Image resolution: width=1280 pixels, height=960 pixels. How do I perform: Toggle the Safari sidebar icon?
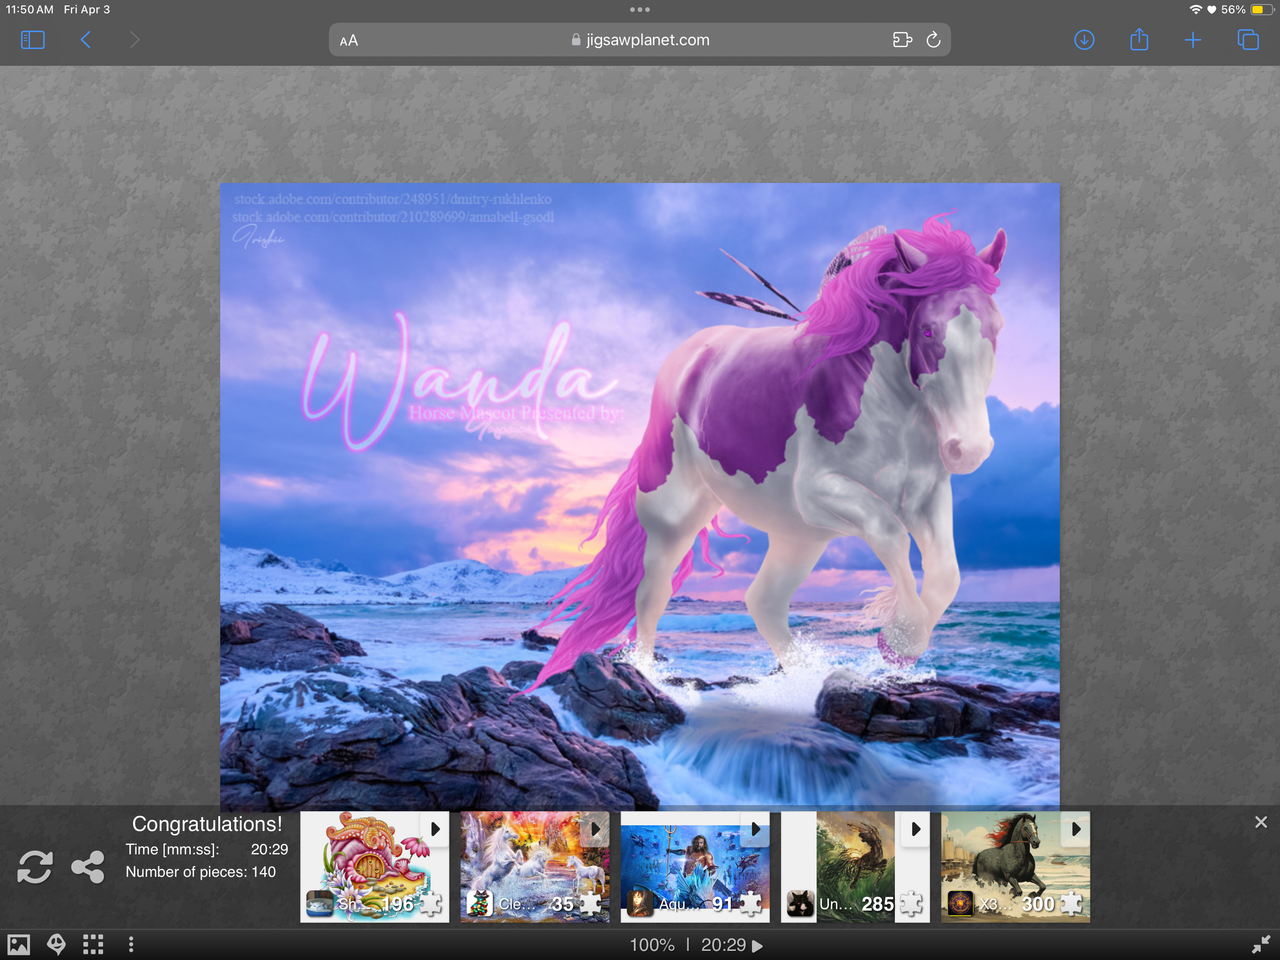(33, 40)
